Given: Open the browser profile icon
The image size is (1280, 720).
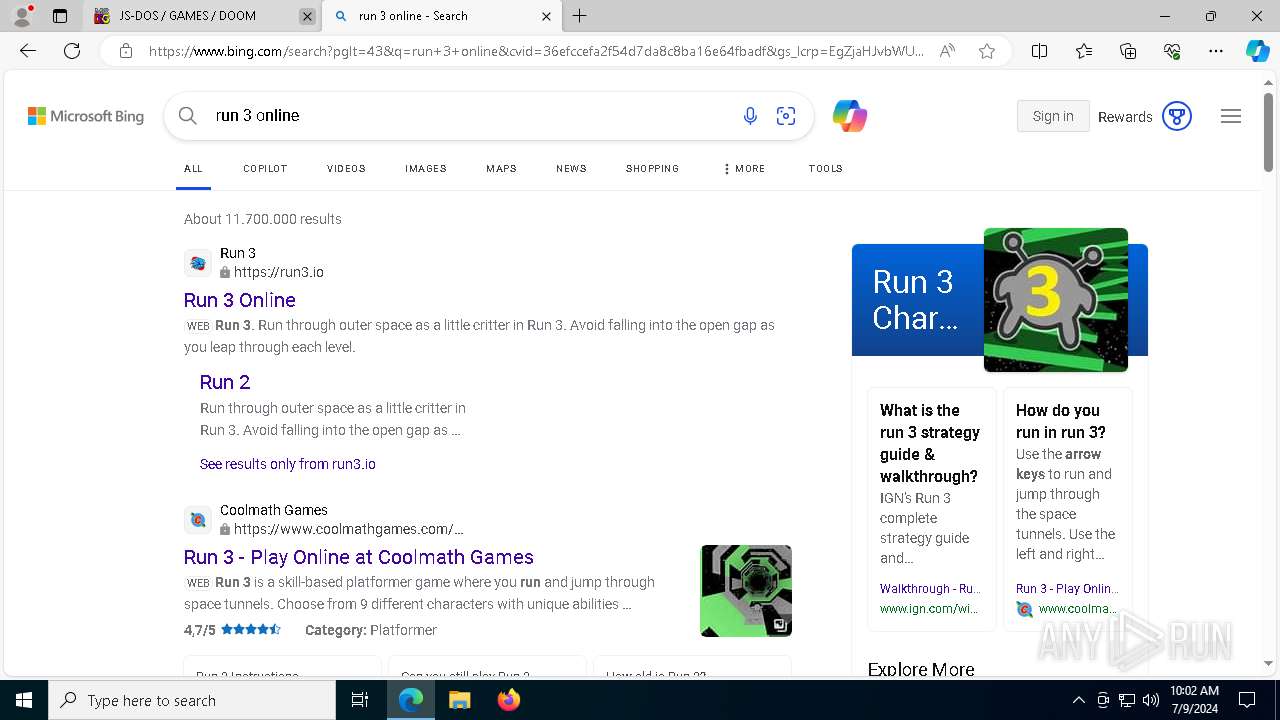Looking at the screenshot, I should click(21, 16).
